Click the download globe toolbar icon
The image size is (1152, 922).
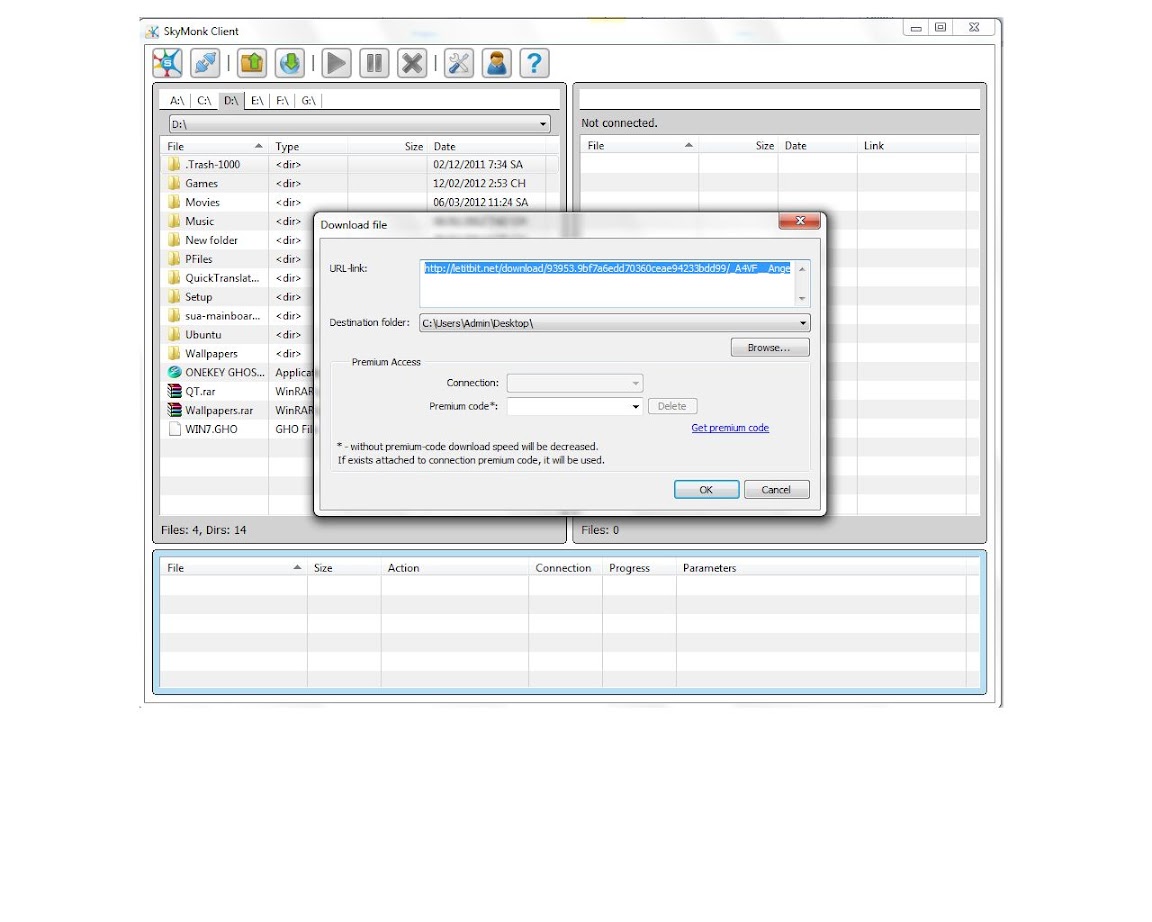(x=290, y=64)
